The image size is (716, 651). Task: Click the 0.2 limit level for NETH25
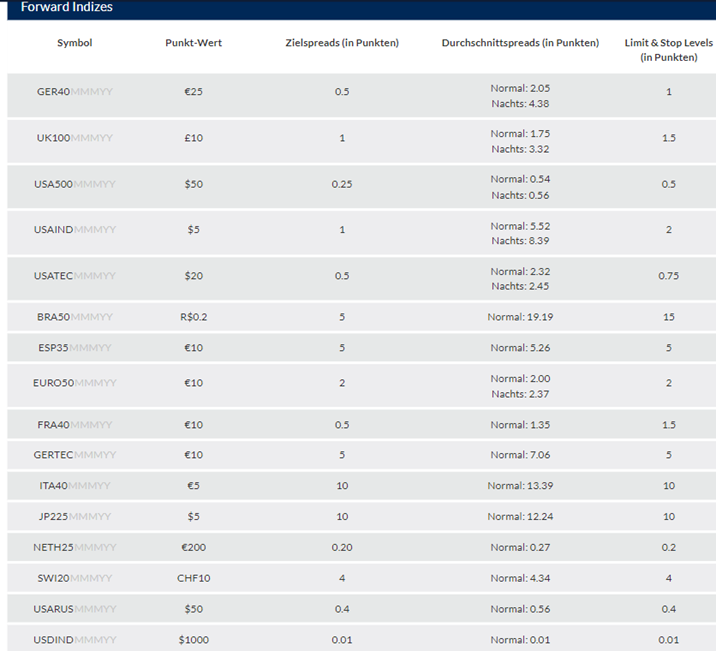(x=669, y=547)
